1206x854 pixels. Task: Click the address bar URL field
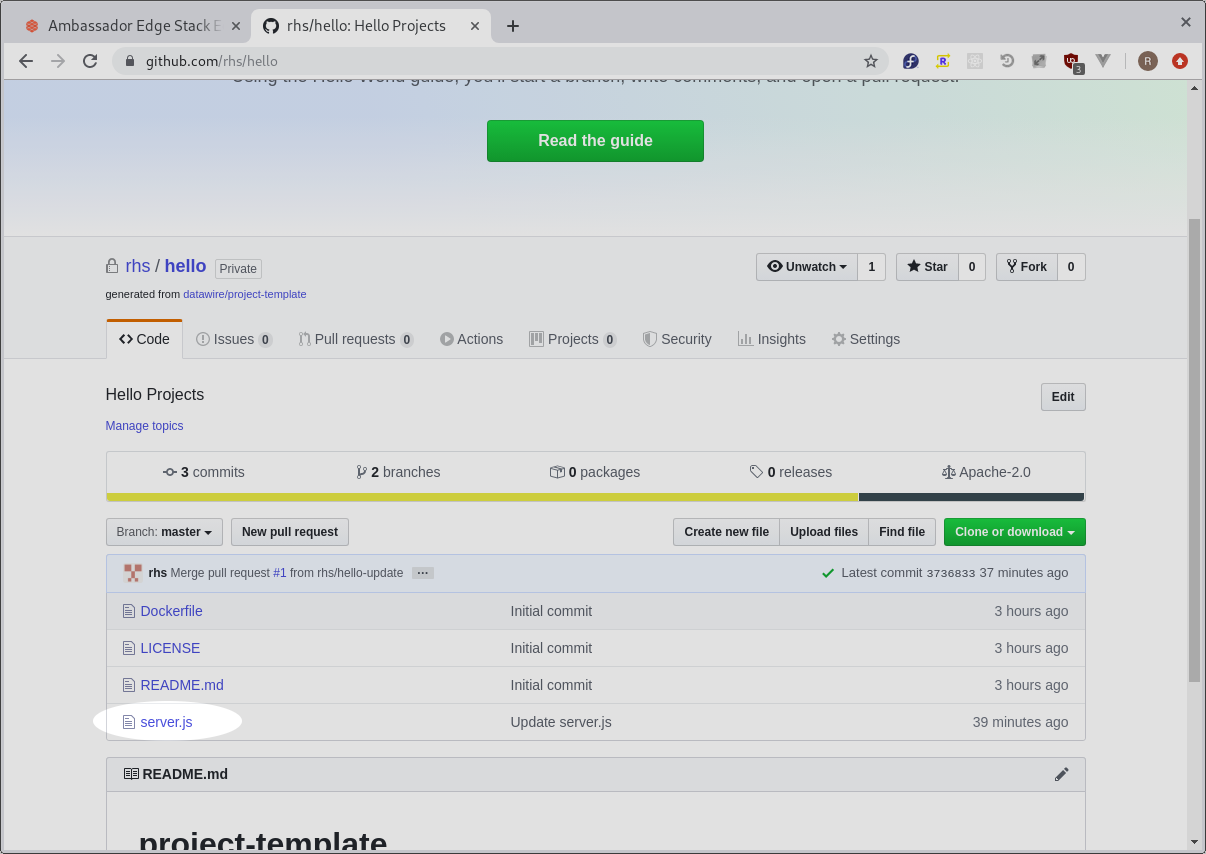500,61
